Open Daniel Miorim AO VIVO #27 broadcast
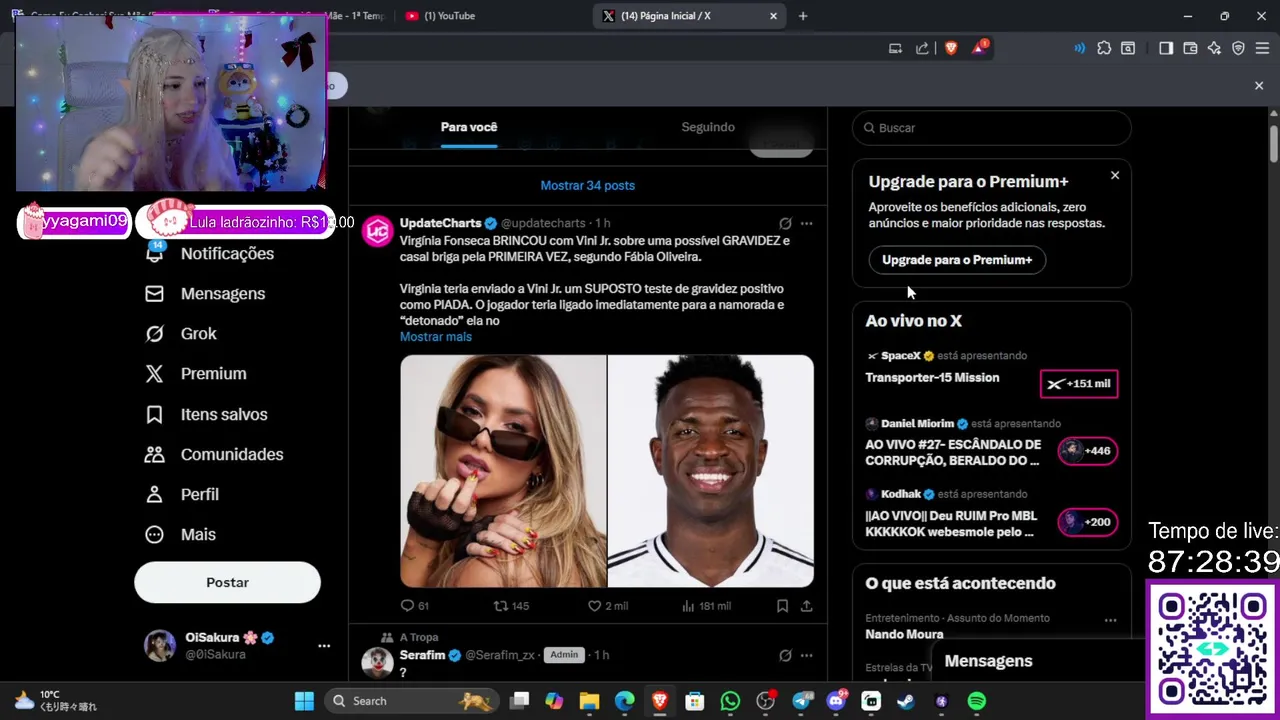Screen dimensions: 1280x720 coord(953,452)
